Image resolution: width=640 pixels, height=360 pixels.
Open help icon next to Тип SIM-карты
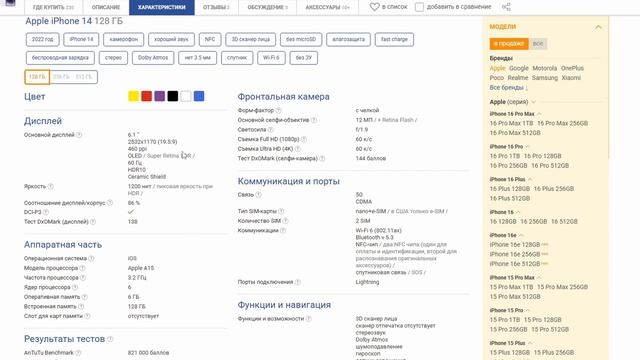click(281, 211)
